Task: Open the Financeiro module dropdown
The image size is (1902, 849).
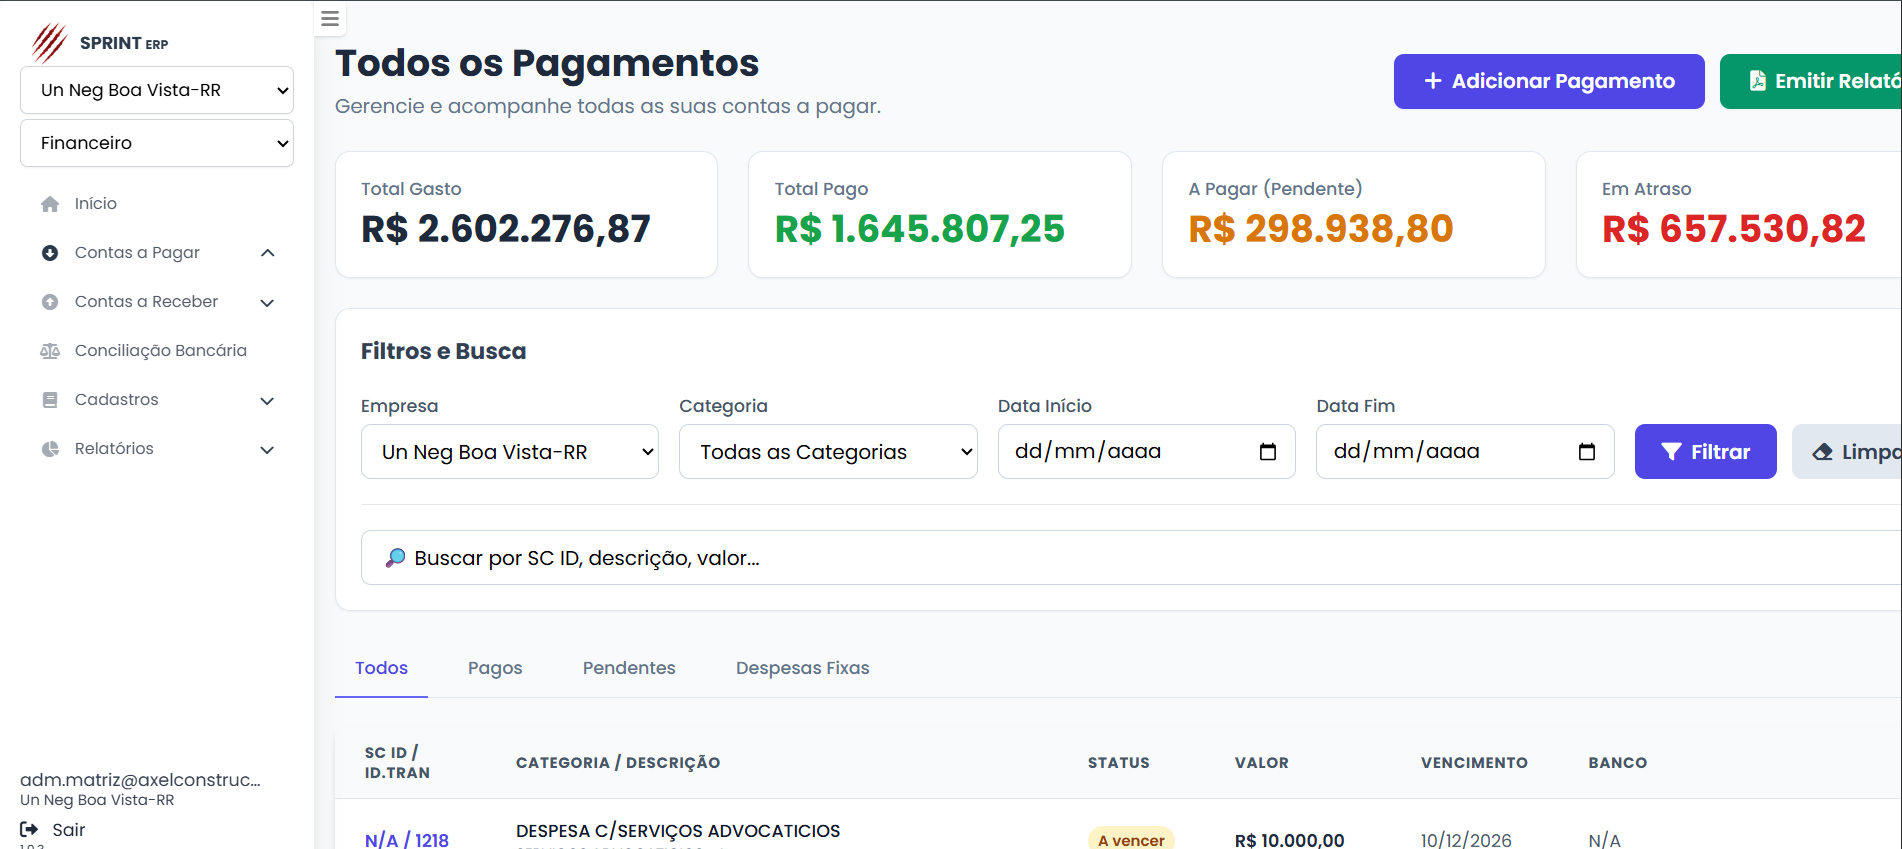Action: [x=157, y=143]
